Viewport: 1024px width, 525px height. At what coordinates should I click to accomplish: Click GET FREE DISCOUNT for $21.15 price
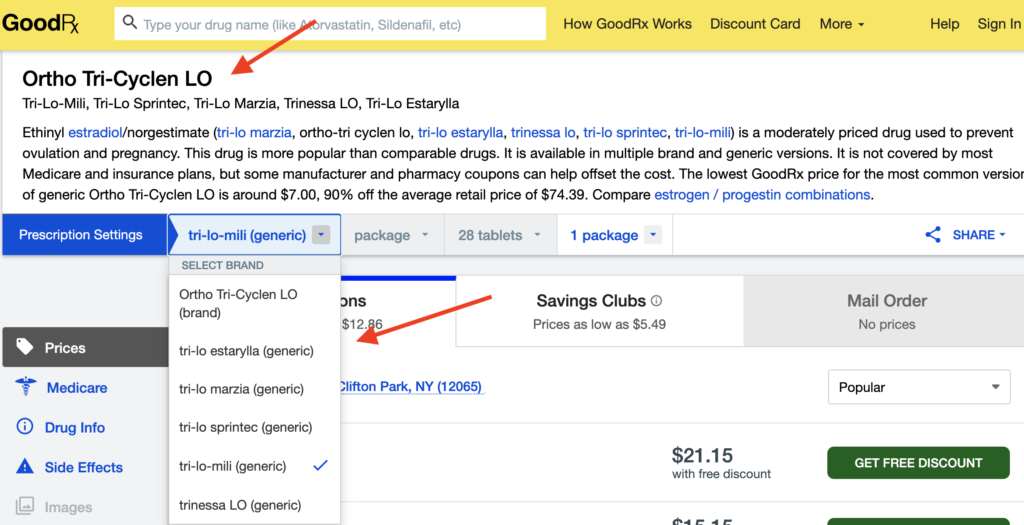[918, 463]
